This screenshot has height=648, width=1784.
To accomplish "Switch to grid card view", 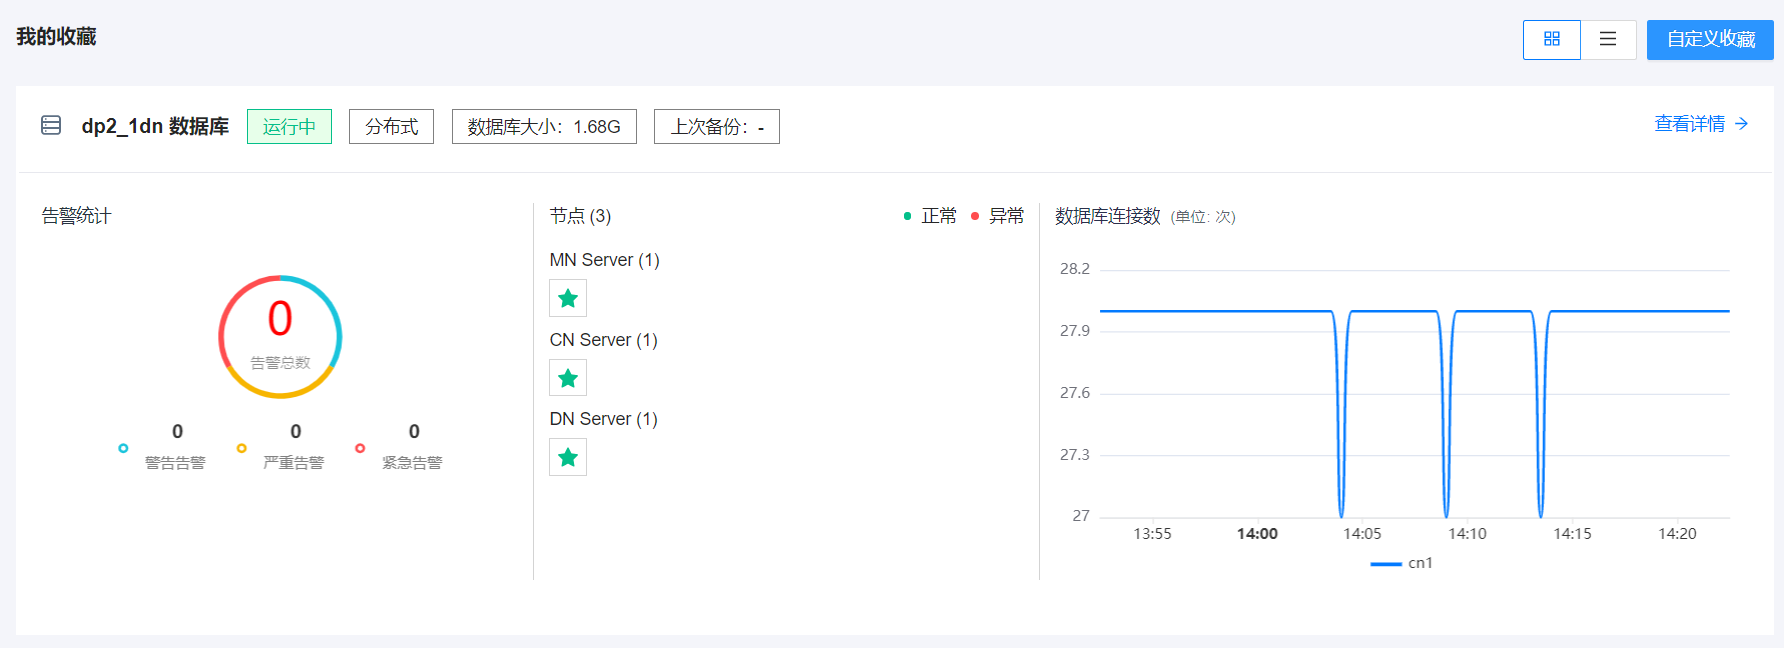I will pos(1551,40).
